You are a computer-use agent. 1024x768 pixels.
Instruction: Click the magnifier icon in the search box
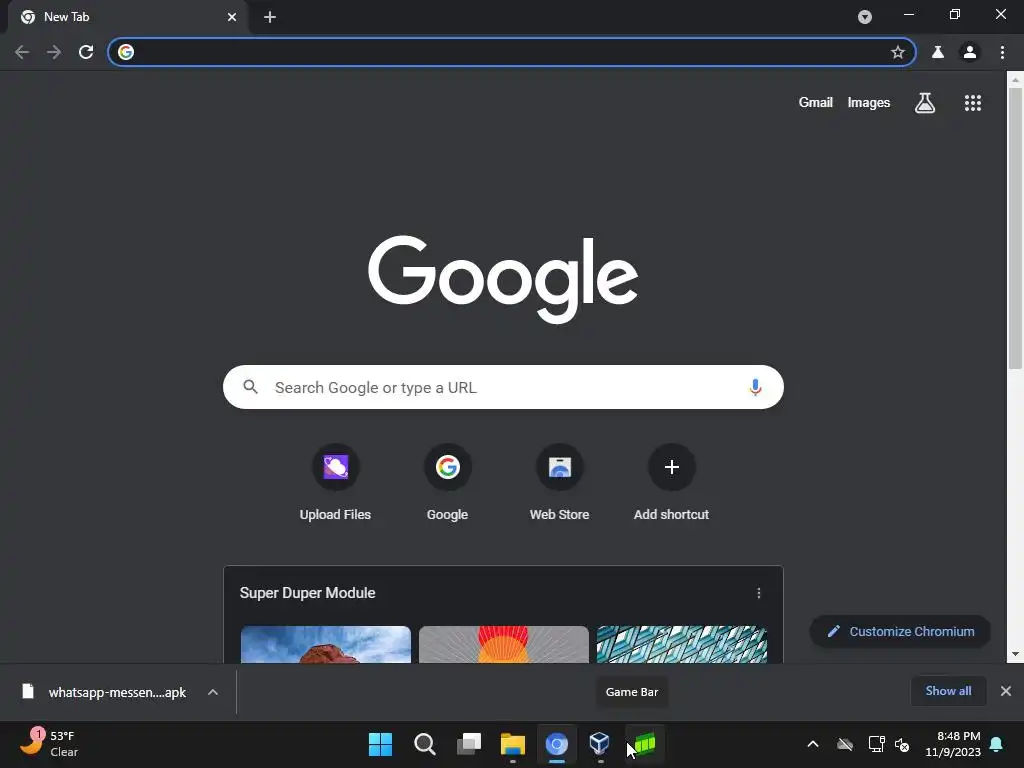click(x=251, y=387)
